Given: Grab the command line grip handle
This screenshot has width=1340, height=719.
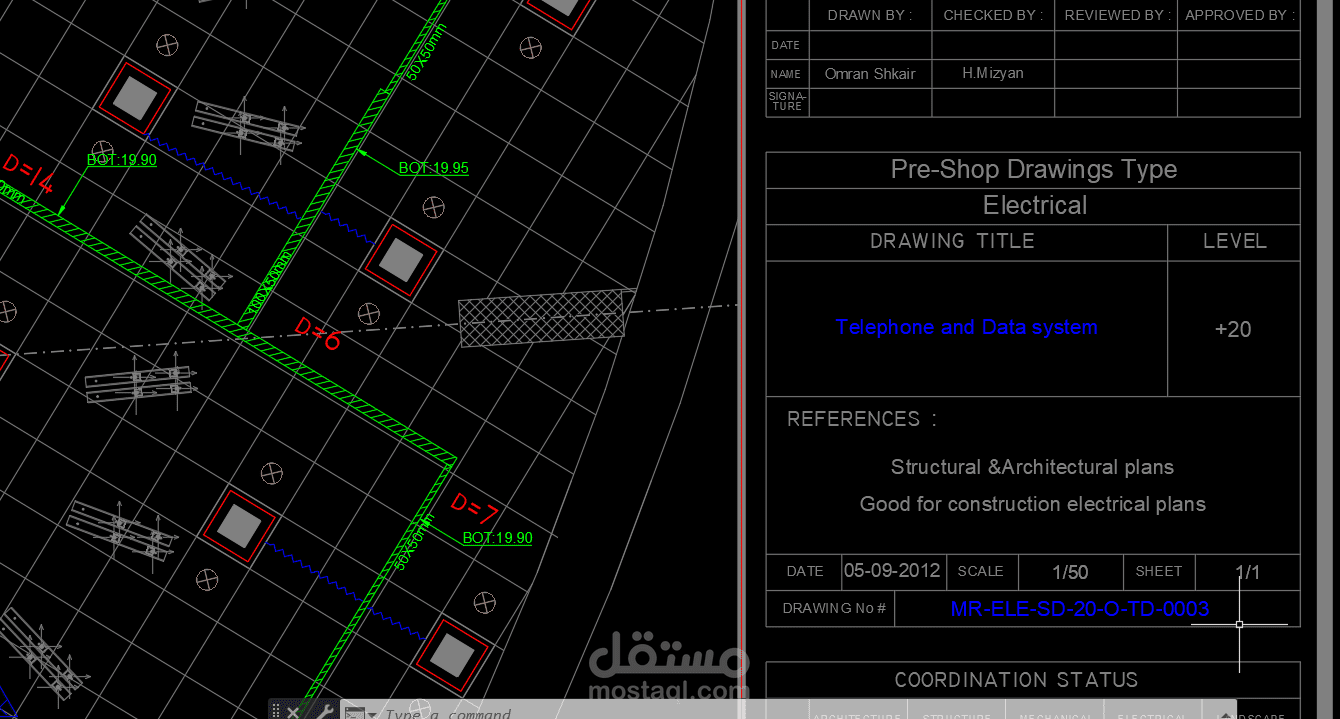Looking at the screenshot, I should pos(276,712).
